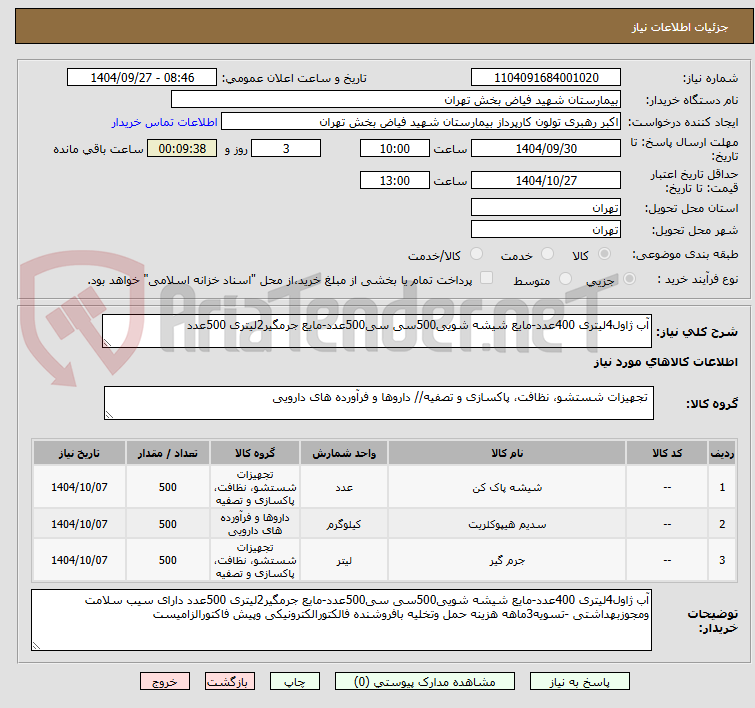This screenshot has height=708, width=755.
Task: Click the announcement date field 1404/09/27 - 08:46
Action: pyautogui.click(x=142, y=78)
